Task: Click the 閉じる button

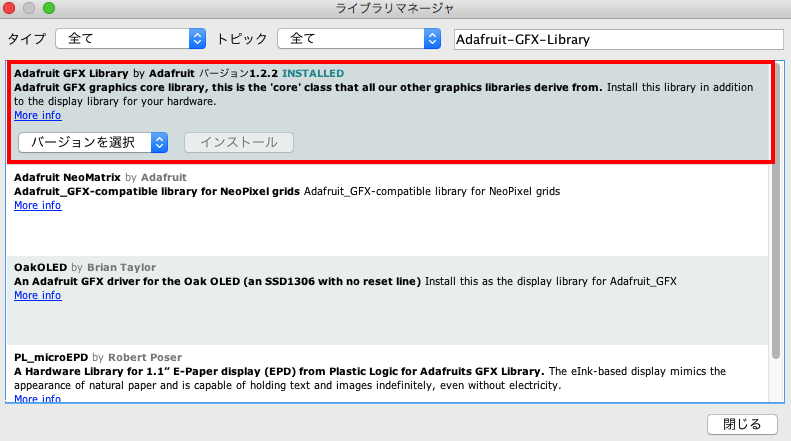Action: coord(743,424)
